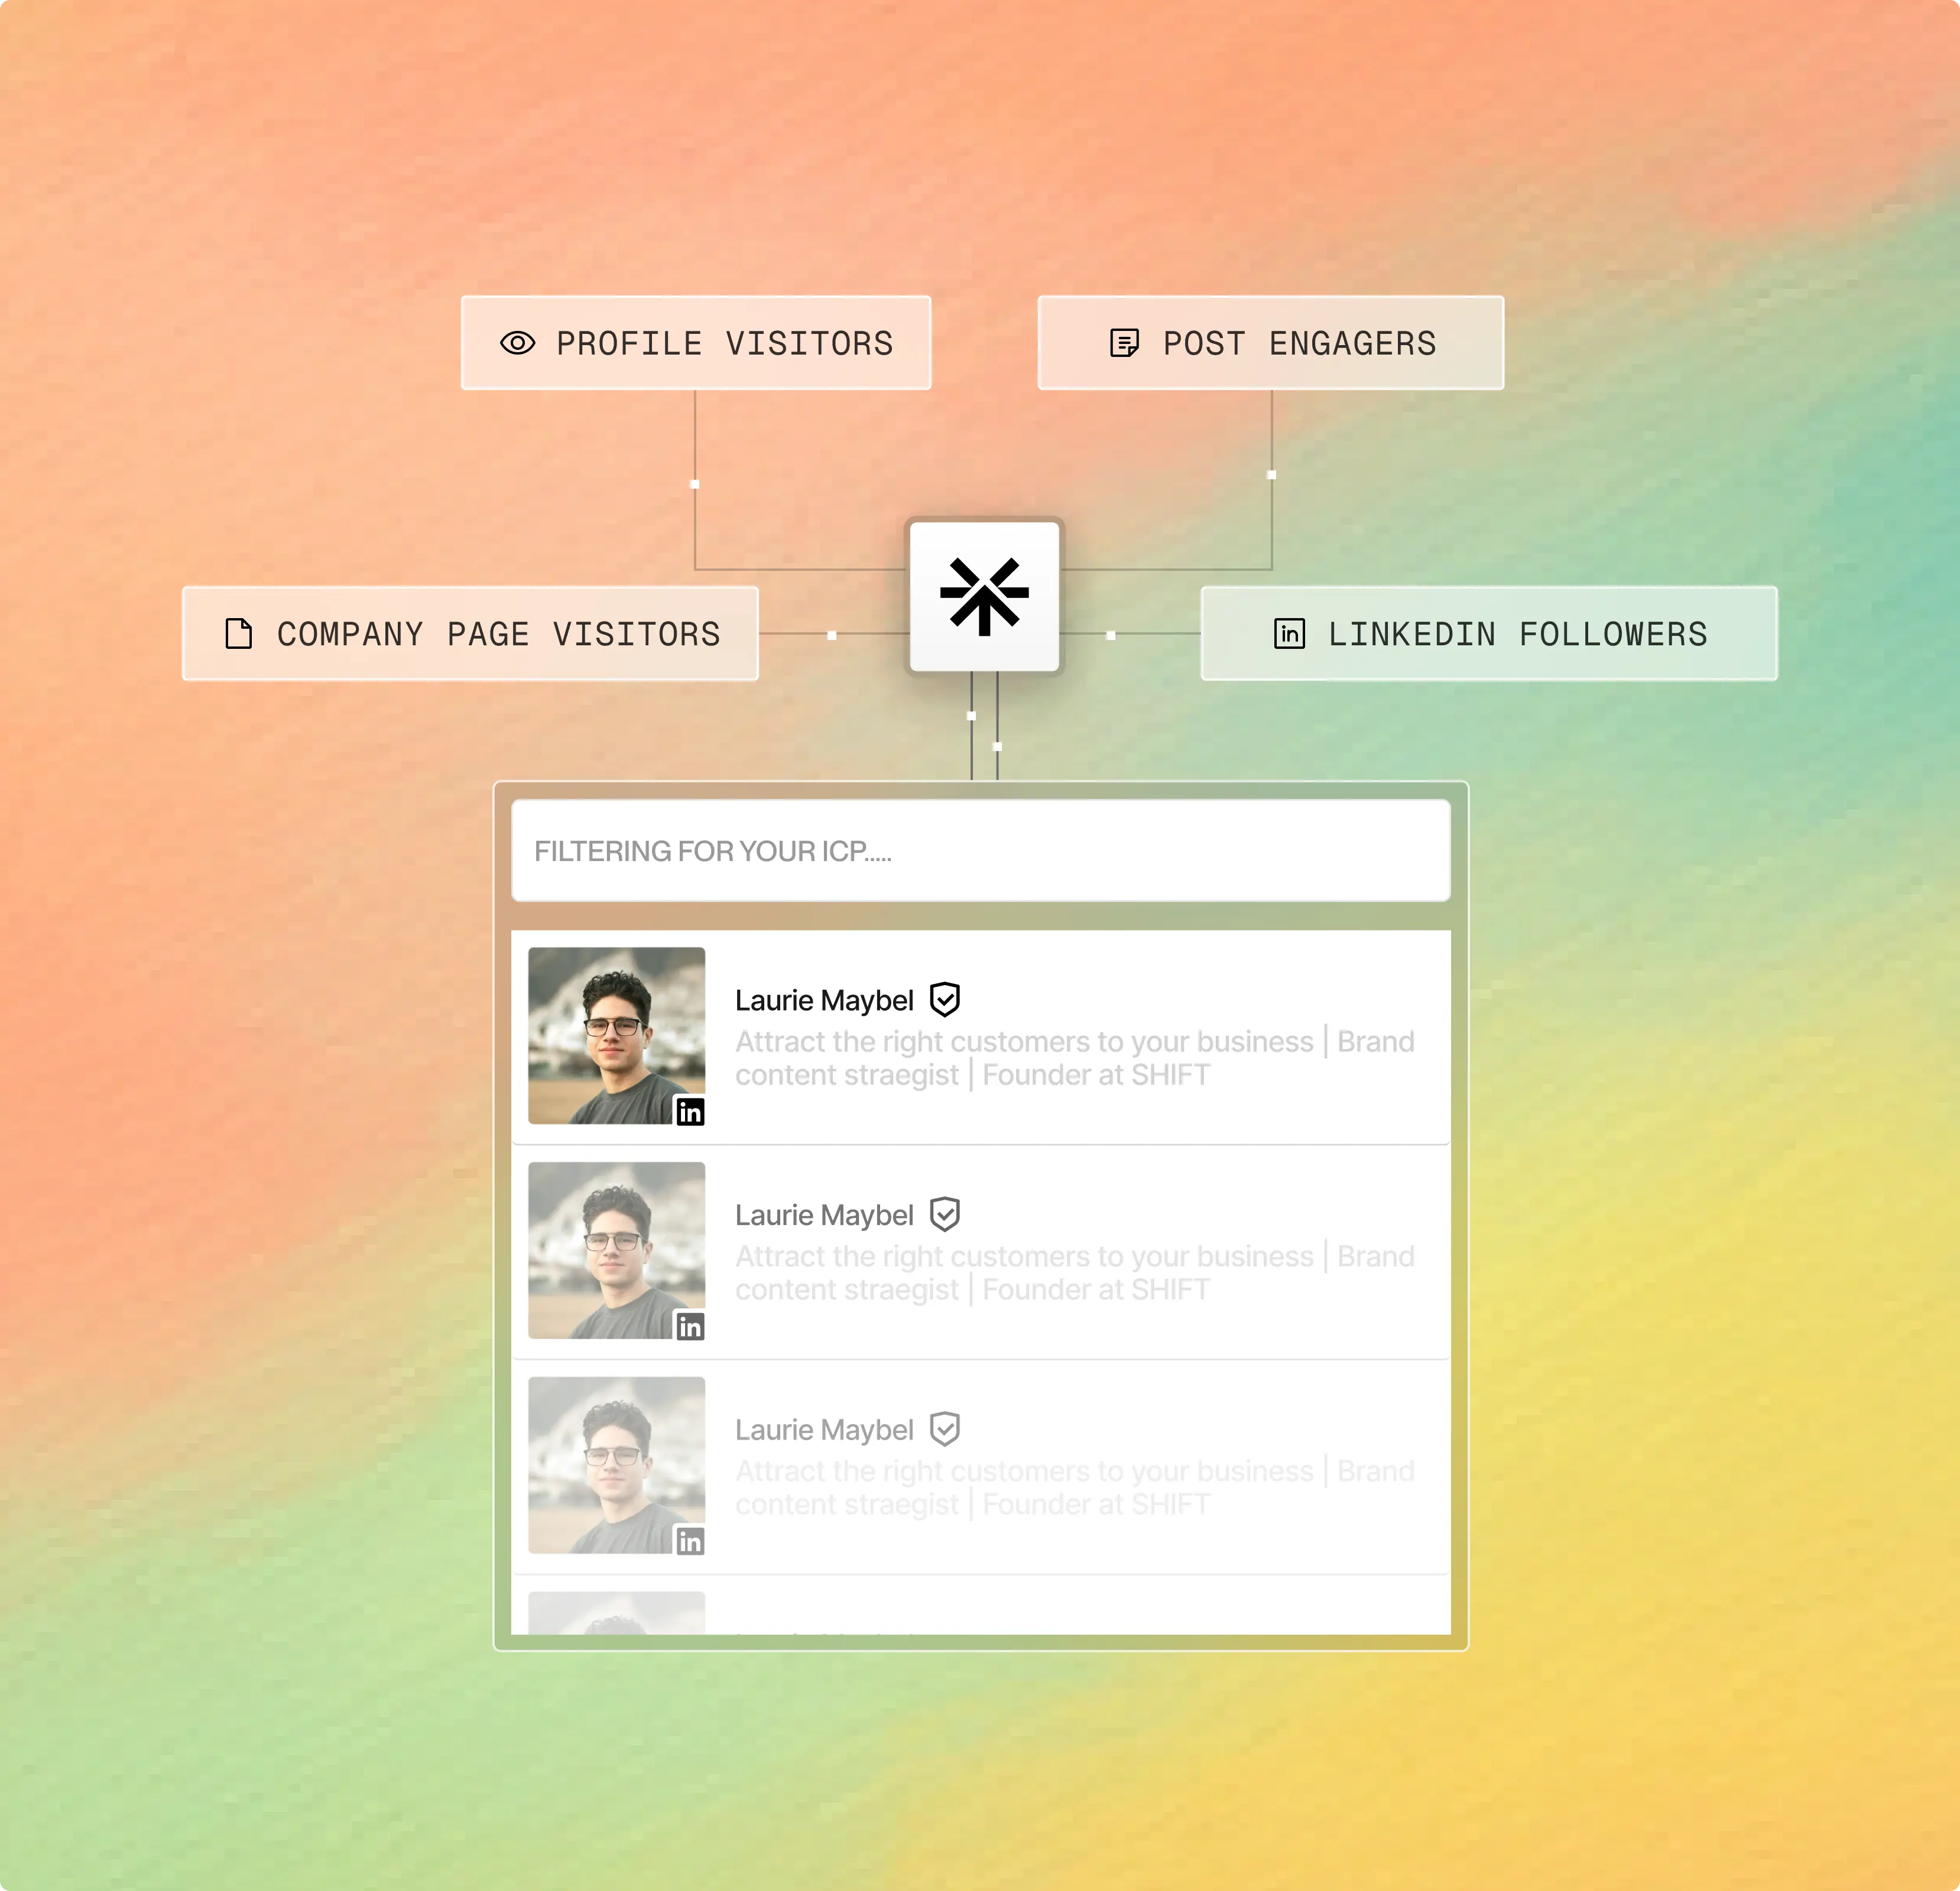Viewport: 1960px width, 1891px height.
Task: Click the note icon beside Post Engagers
Action: click(x=1124, y=343)
